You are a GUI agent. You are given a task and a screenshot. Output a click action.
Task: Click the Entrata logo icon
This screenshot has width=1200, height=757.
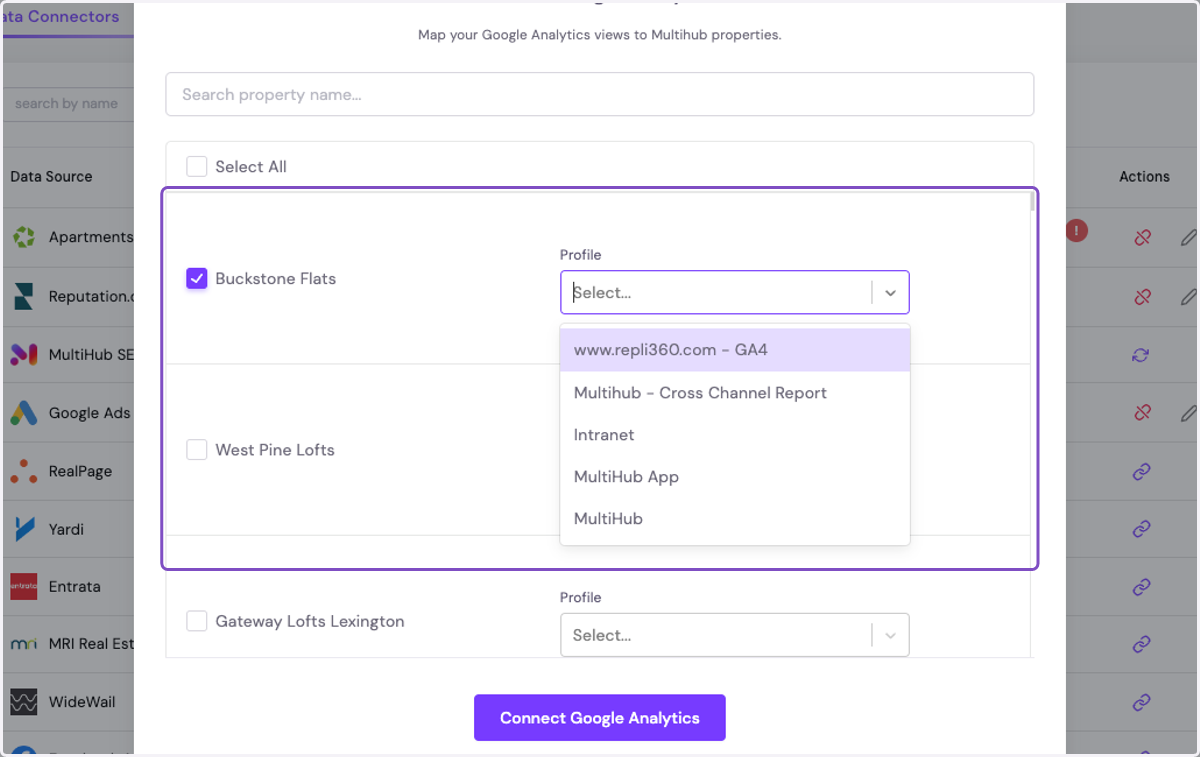(23, 586)
